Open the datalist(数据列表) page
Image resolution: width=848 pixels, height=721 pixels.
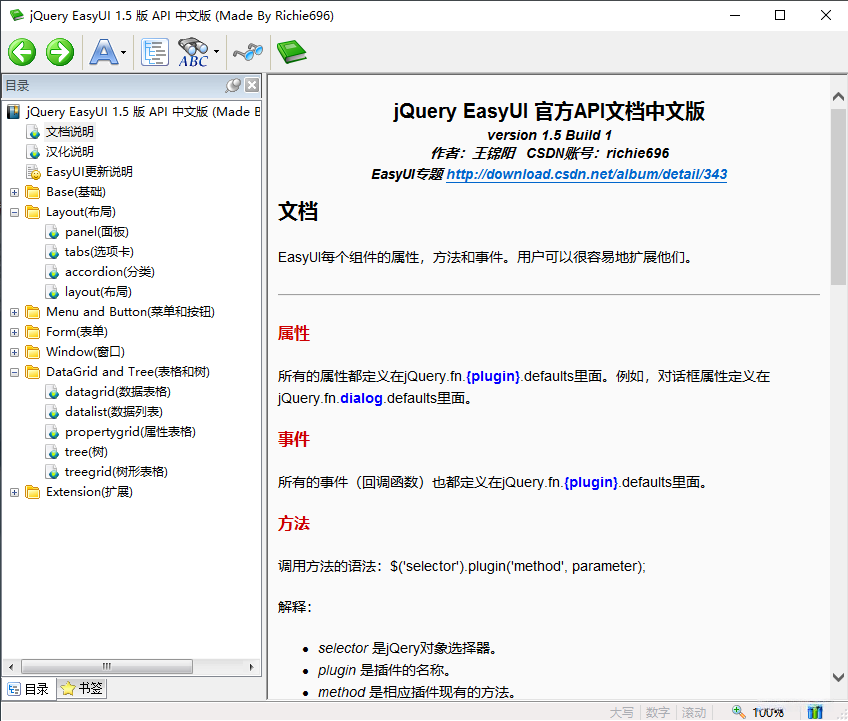click(114, 412)
